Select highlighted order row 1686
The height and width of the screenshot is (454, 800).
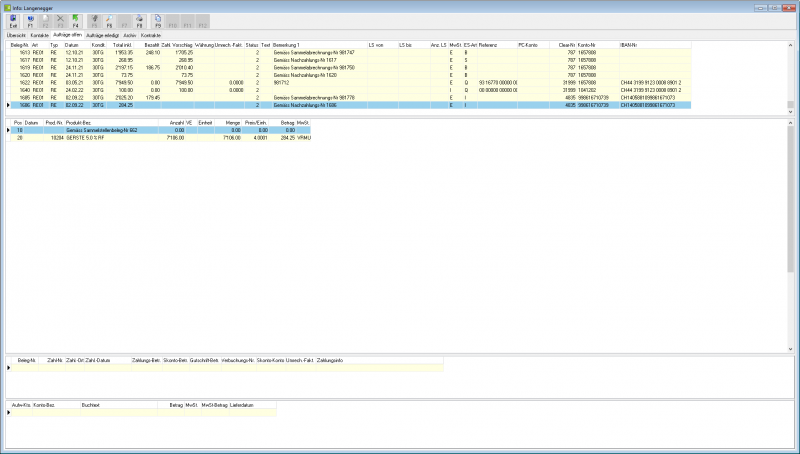point(351,105)
